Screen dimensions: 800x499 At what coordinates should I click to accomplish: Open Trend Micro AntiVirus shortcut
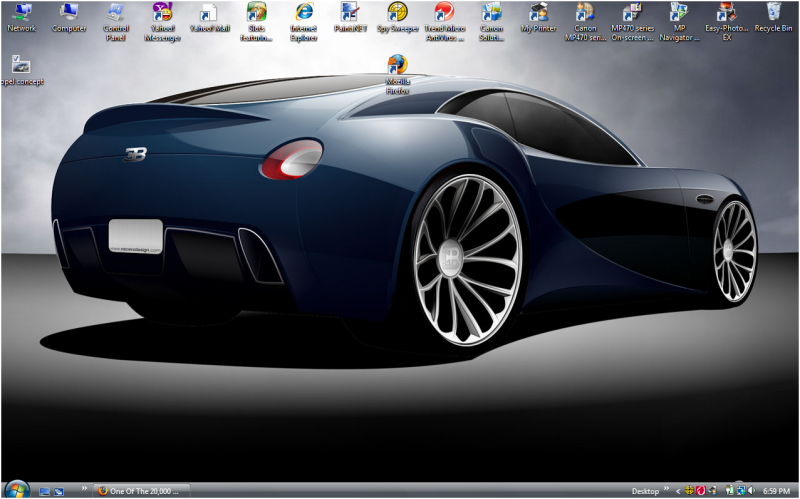pyautogui.click(x=444, y=14)
